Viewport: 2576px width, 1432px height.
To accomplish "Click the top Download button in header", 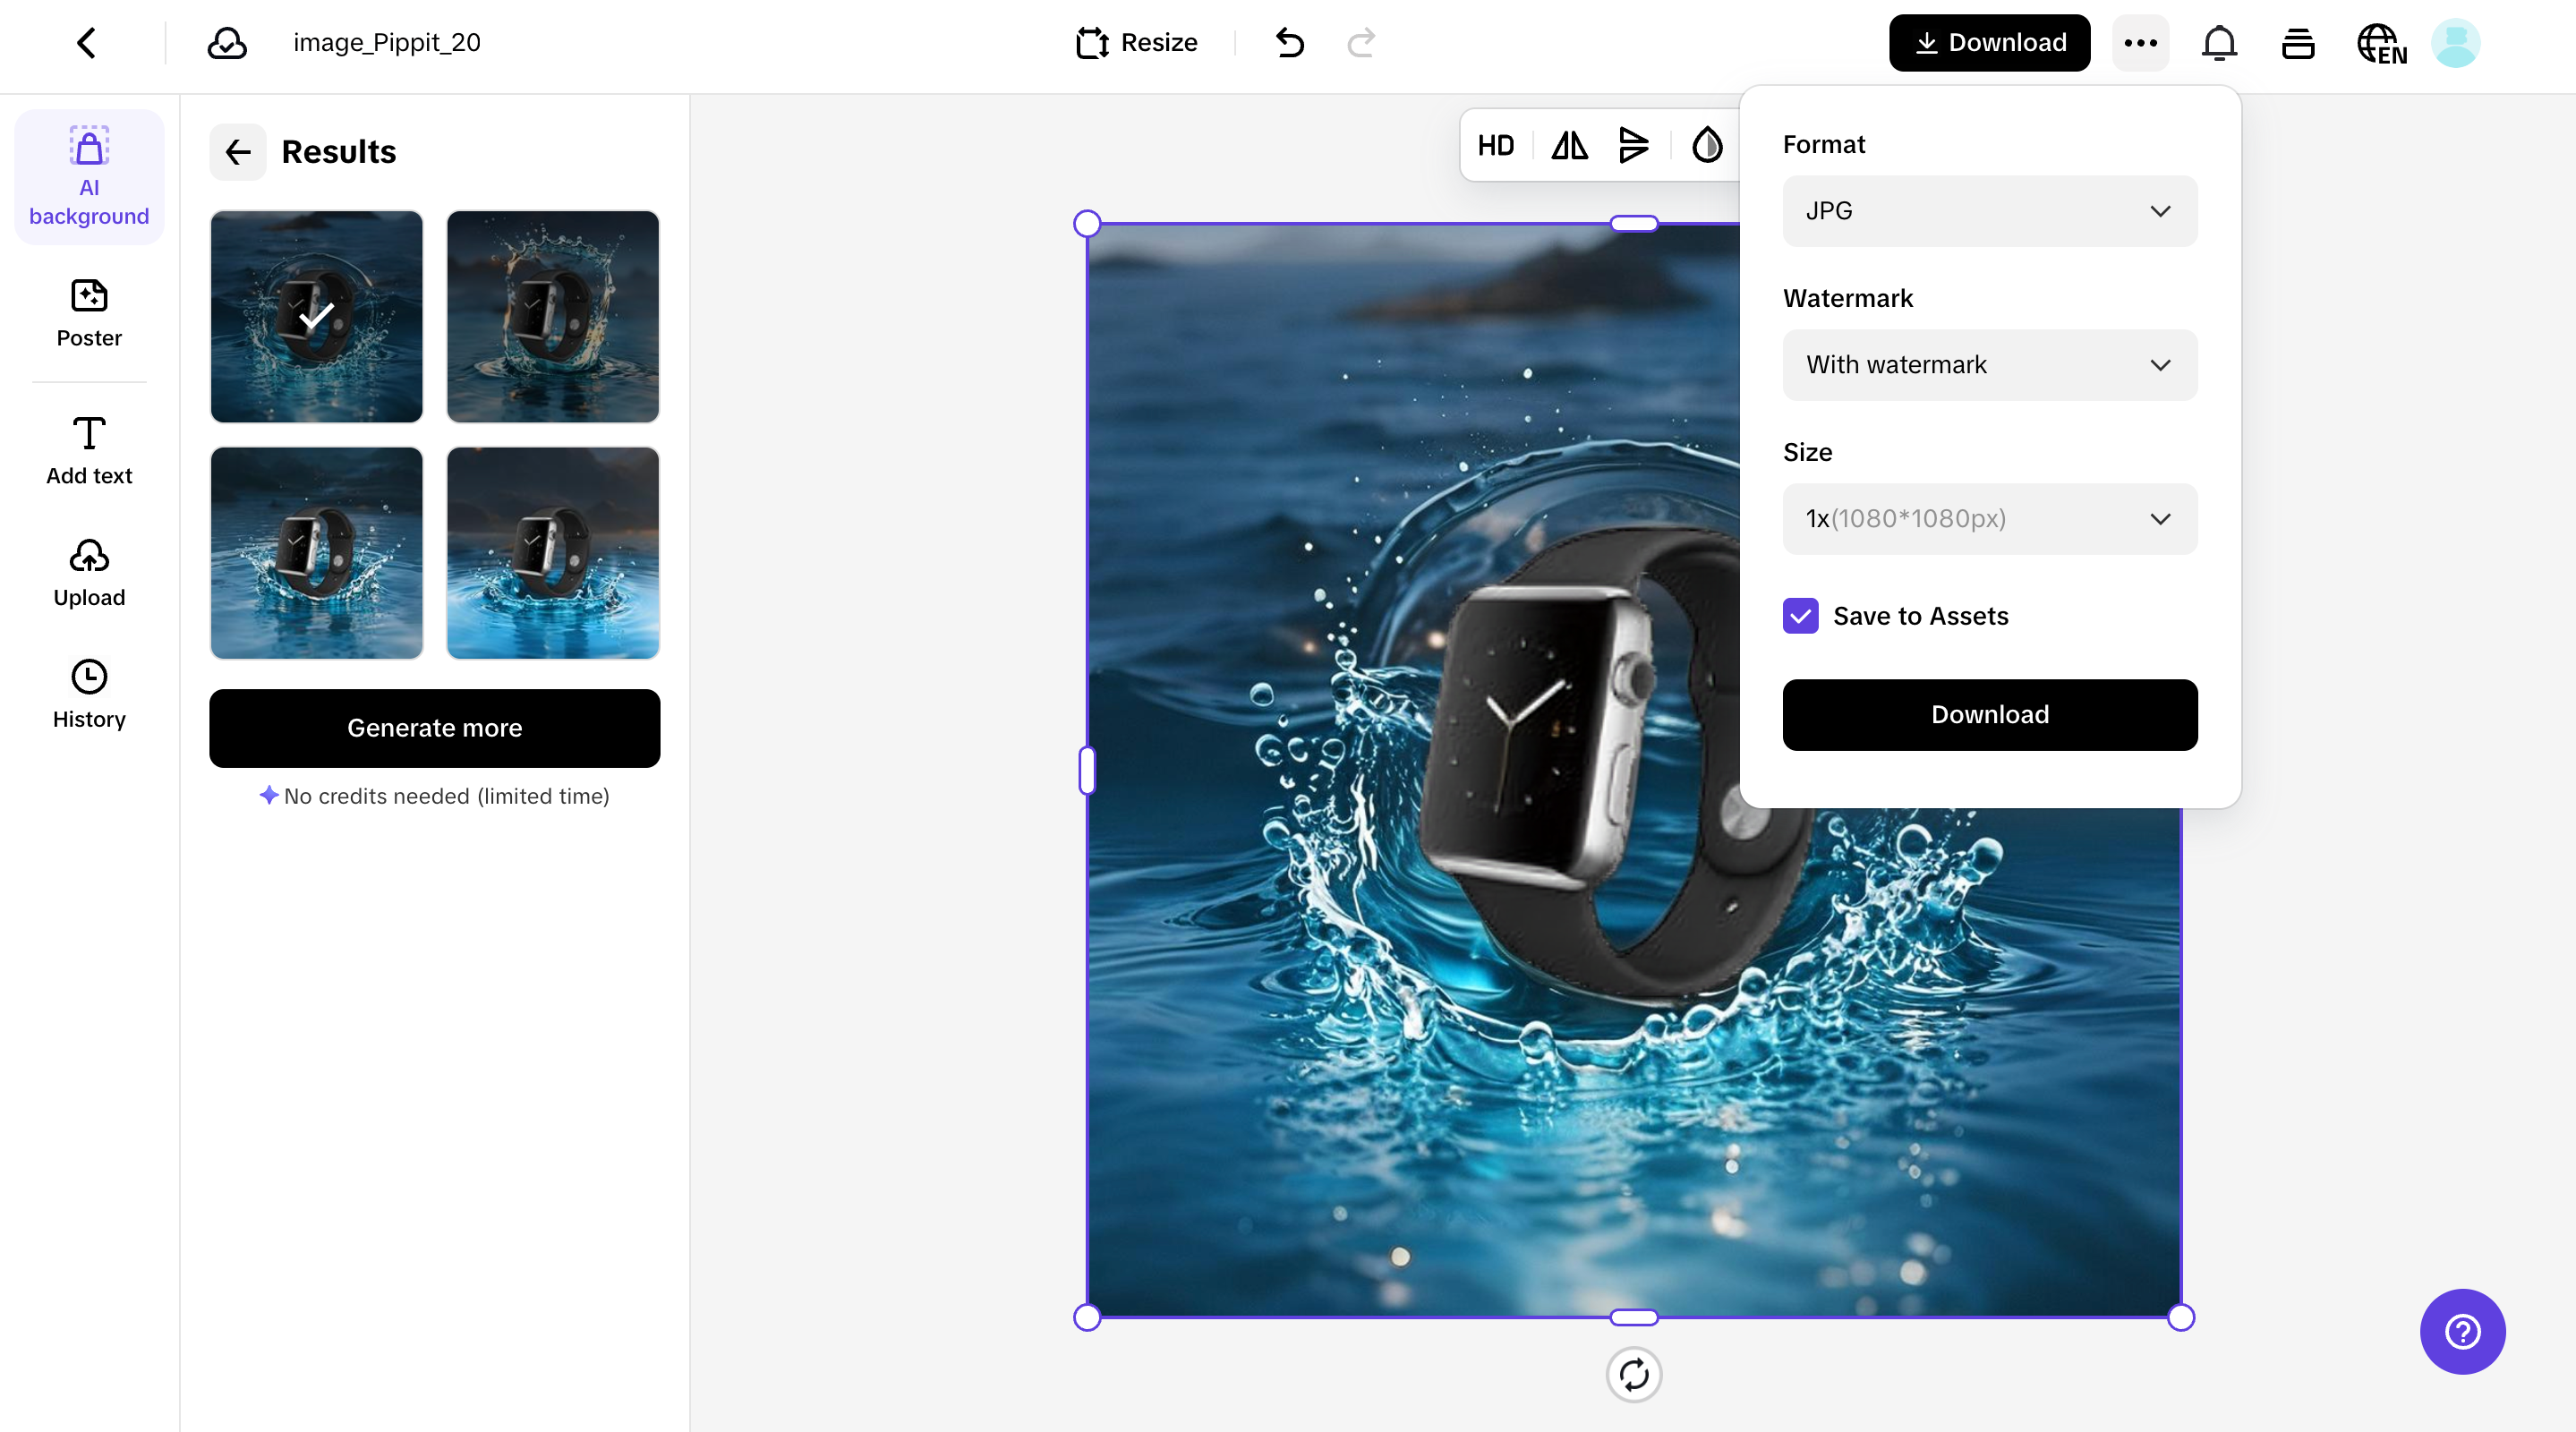I will coord(1989,43).
